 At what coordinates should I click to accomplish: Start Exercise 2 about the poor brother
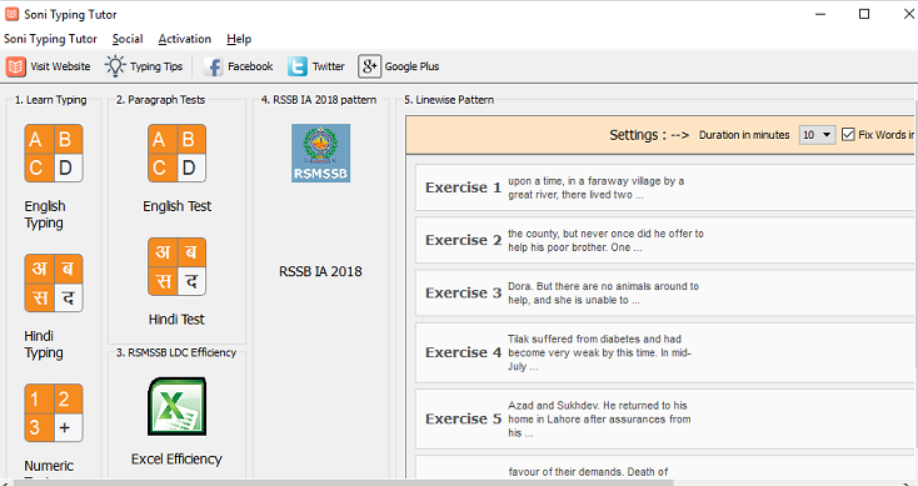(664, 240)
